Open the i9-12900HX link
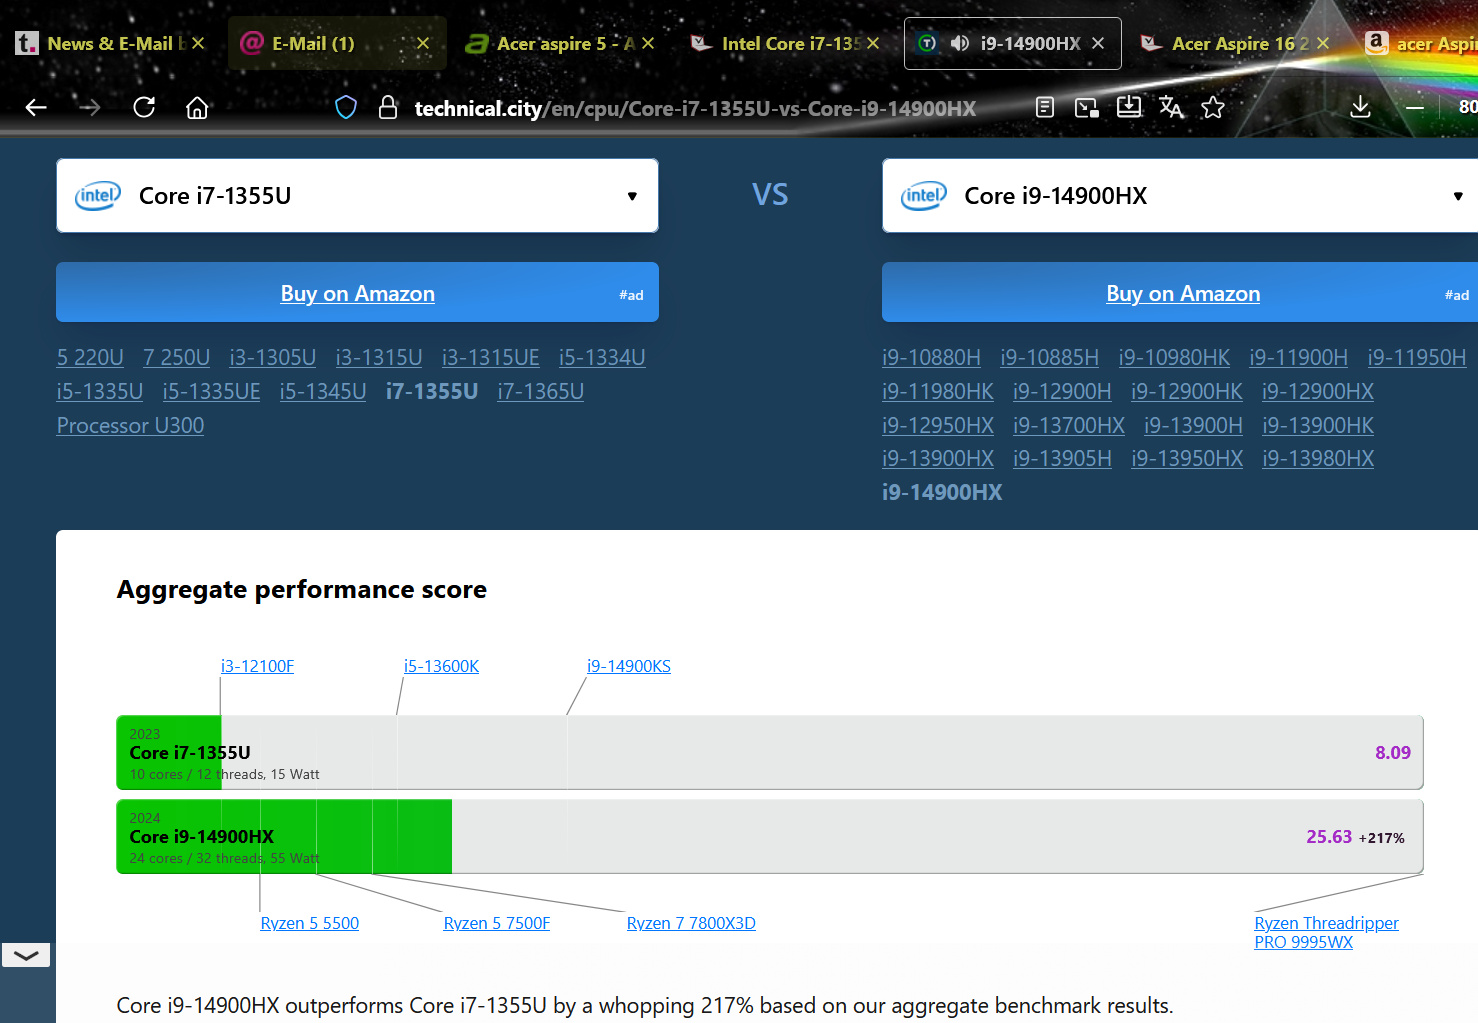Viewport: 1478px width, 1023px height. tap(1318, 391)
